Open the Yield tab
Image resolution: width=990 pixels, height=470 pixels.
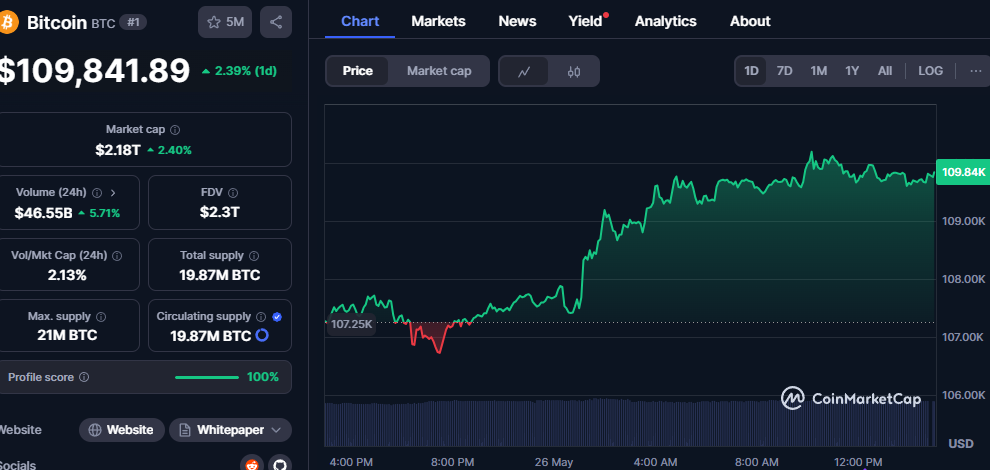point(585,21)
